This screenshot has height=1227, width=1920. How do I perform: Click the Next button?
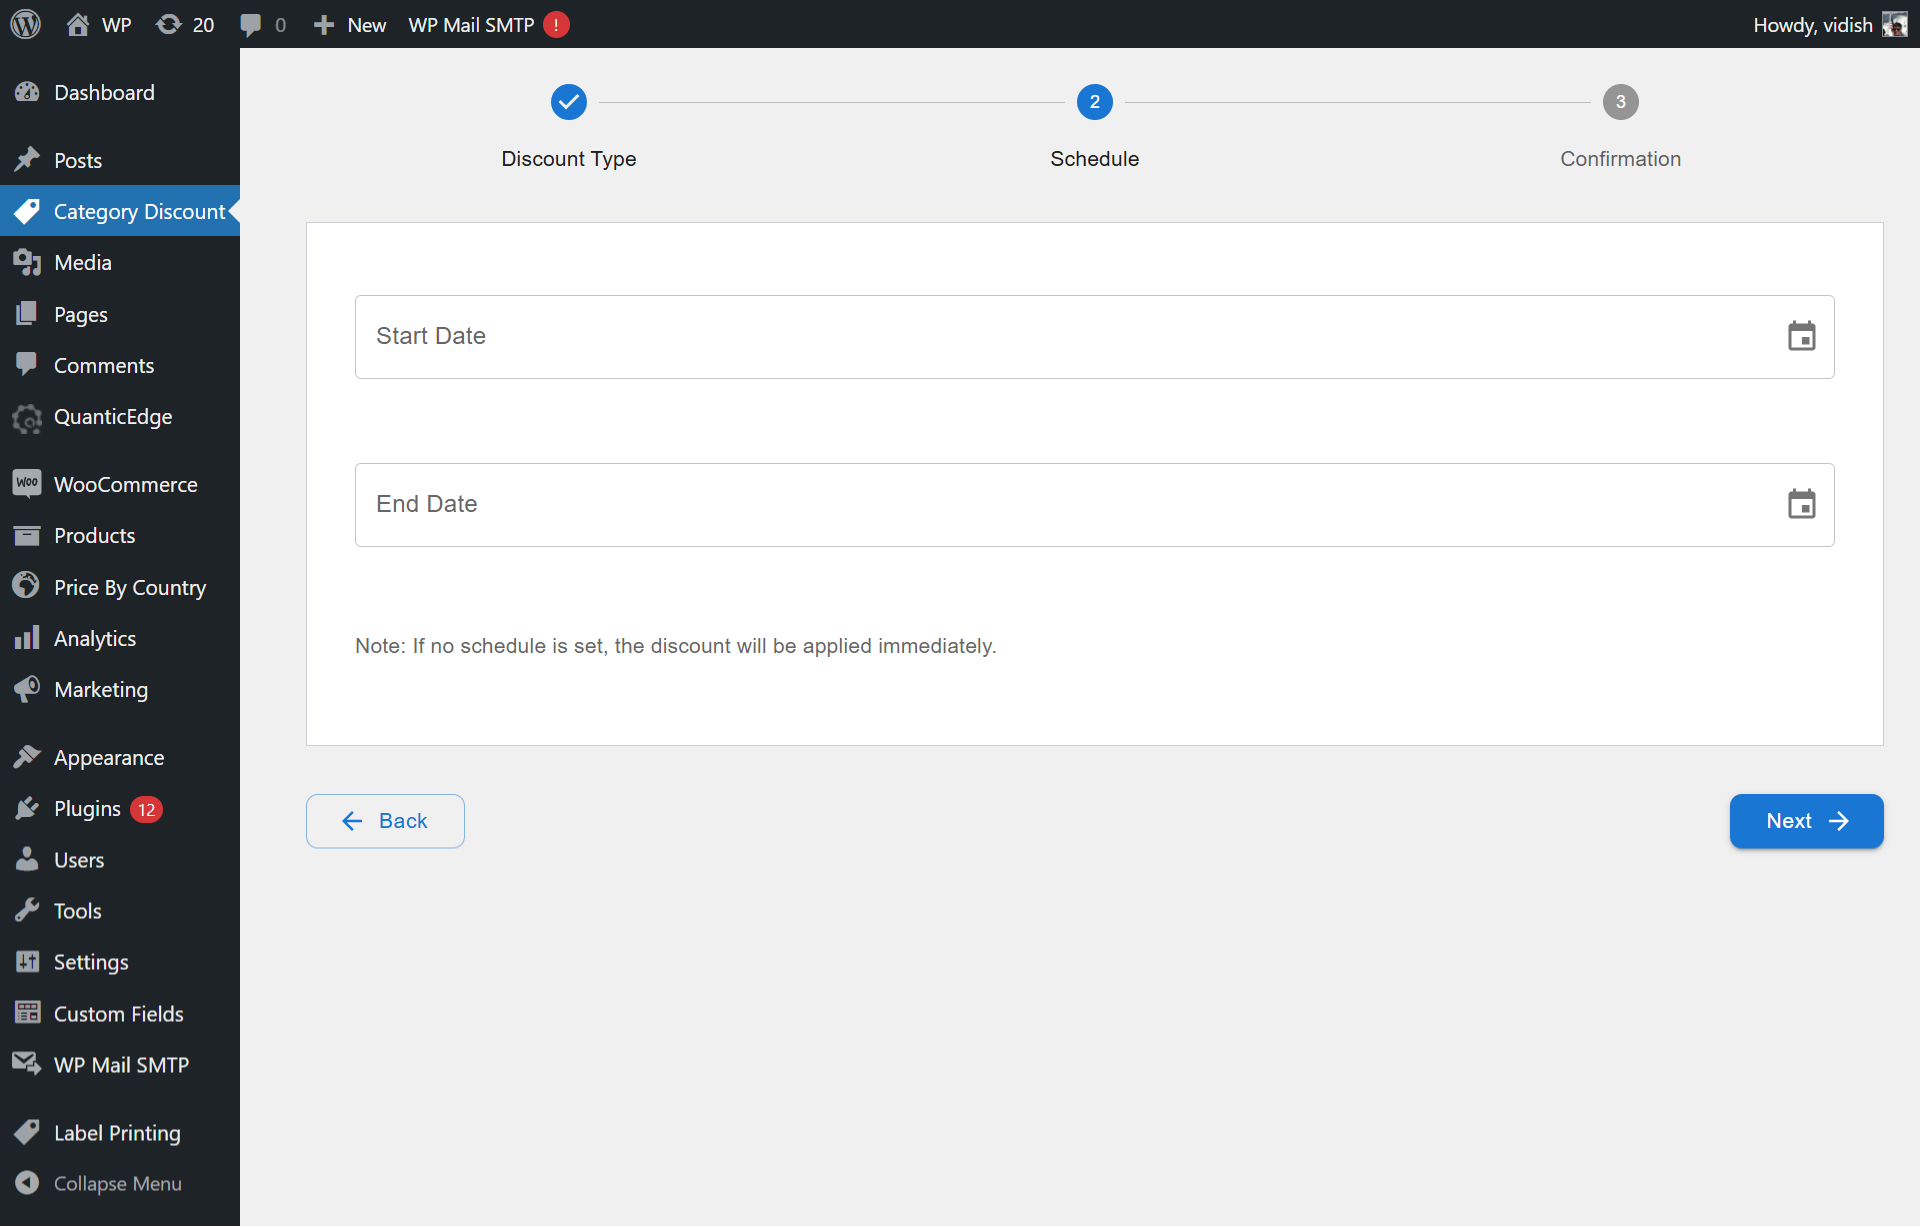click(1806, 821)
